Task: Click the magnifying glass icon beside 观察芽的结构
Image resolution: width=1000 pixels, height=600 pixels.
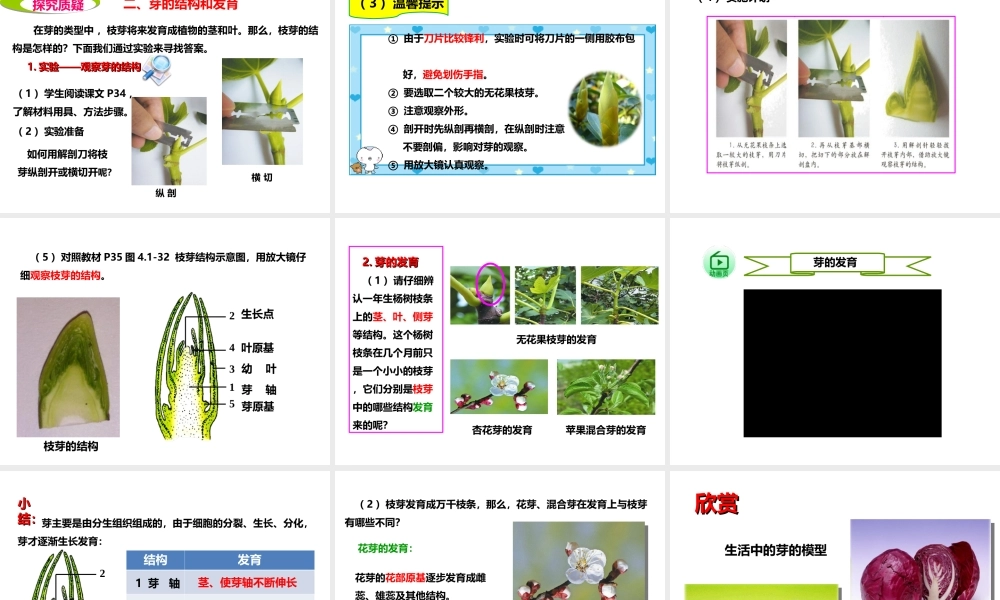Action: pyautogui.click(x=157, y=69)
